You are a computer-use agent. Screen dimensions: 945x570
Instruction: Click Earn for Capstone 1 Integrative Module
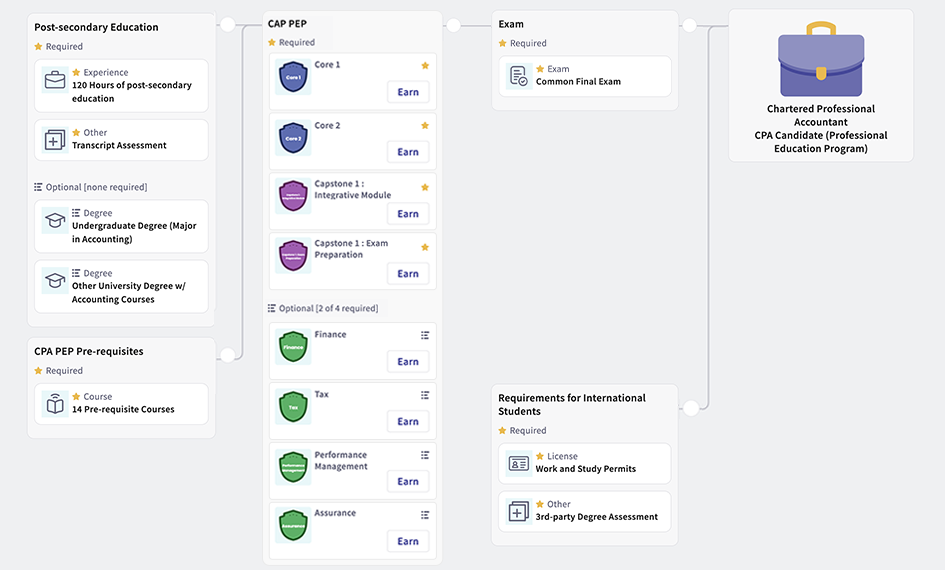408,214
